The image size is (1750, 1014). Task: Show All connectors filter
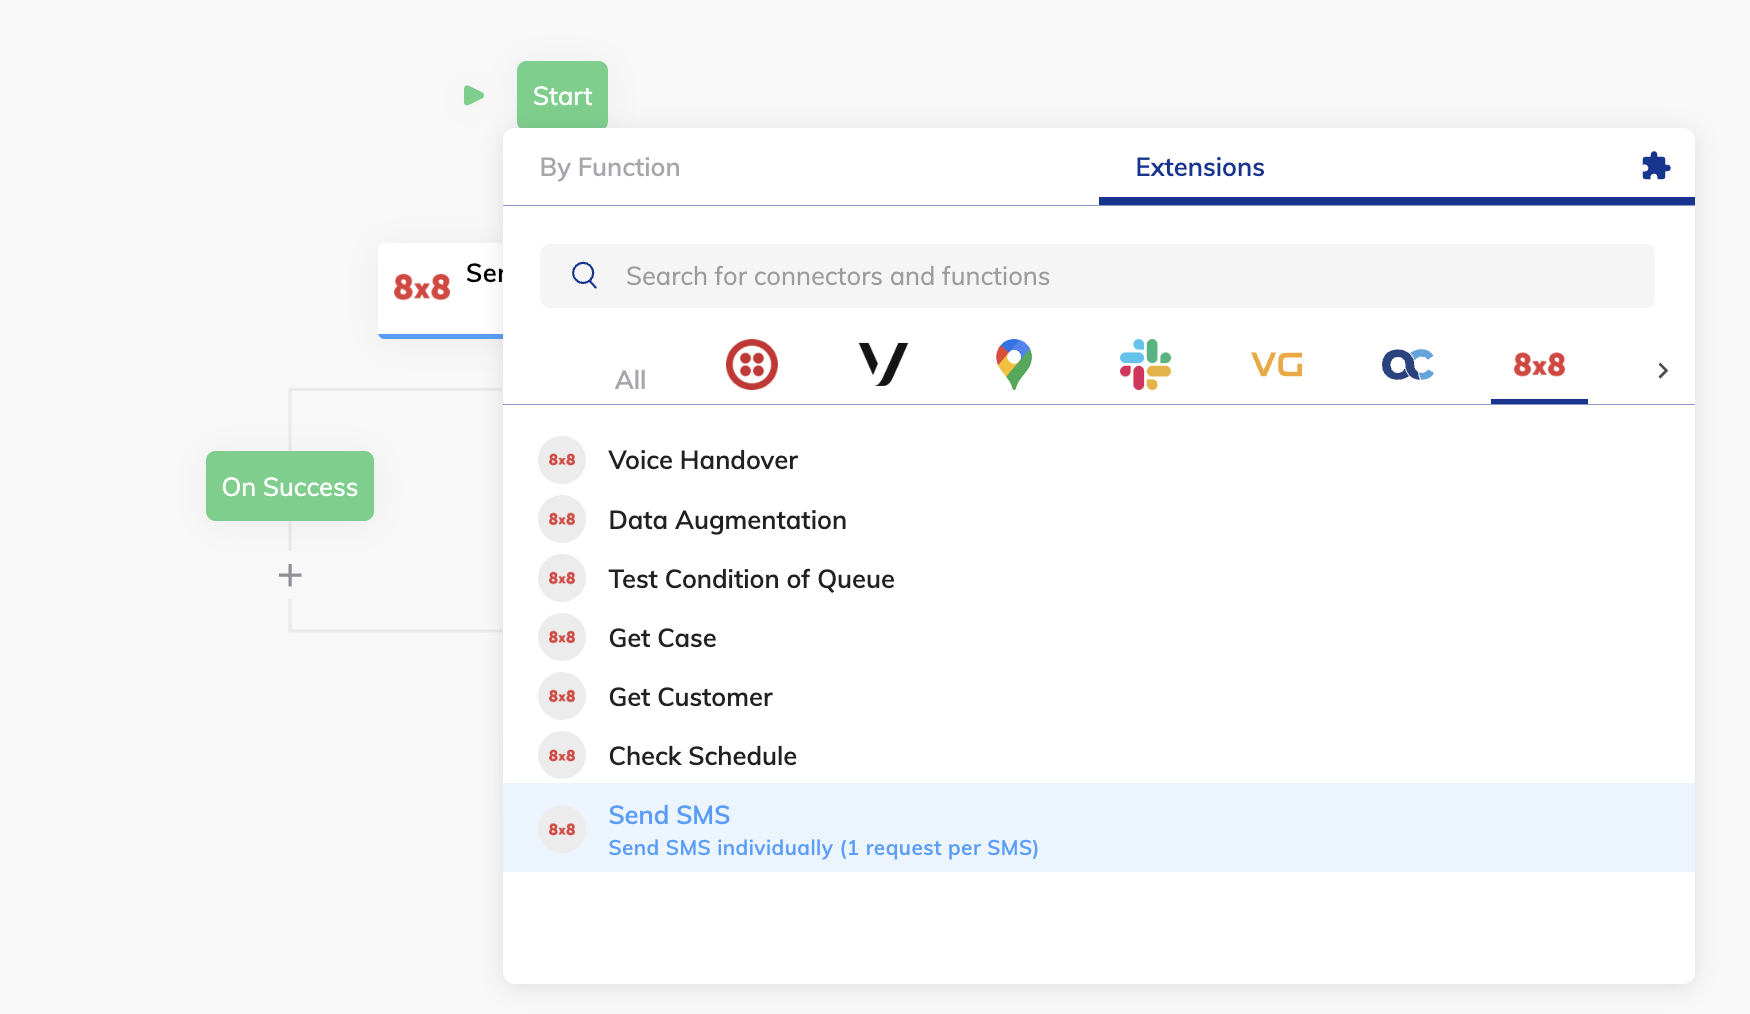(x=630, y=380)
